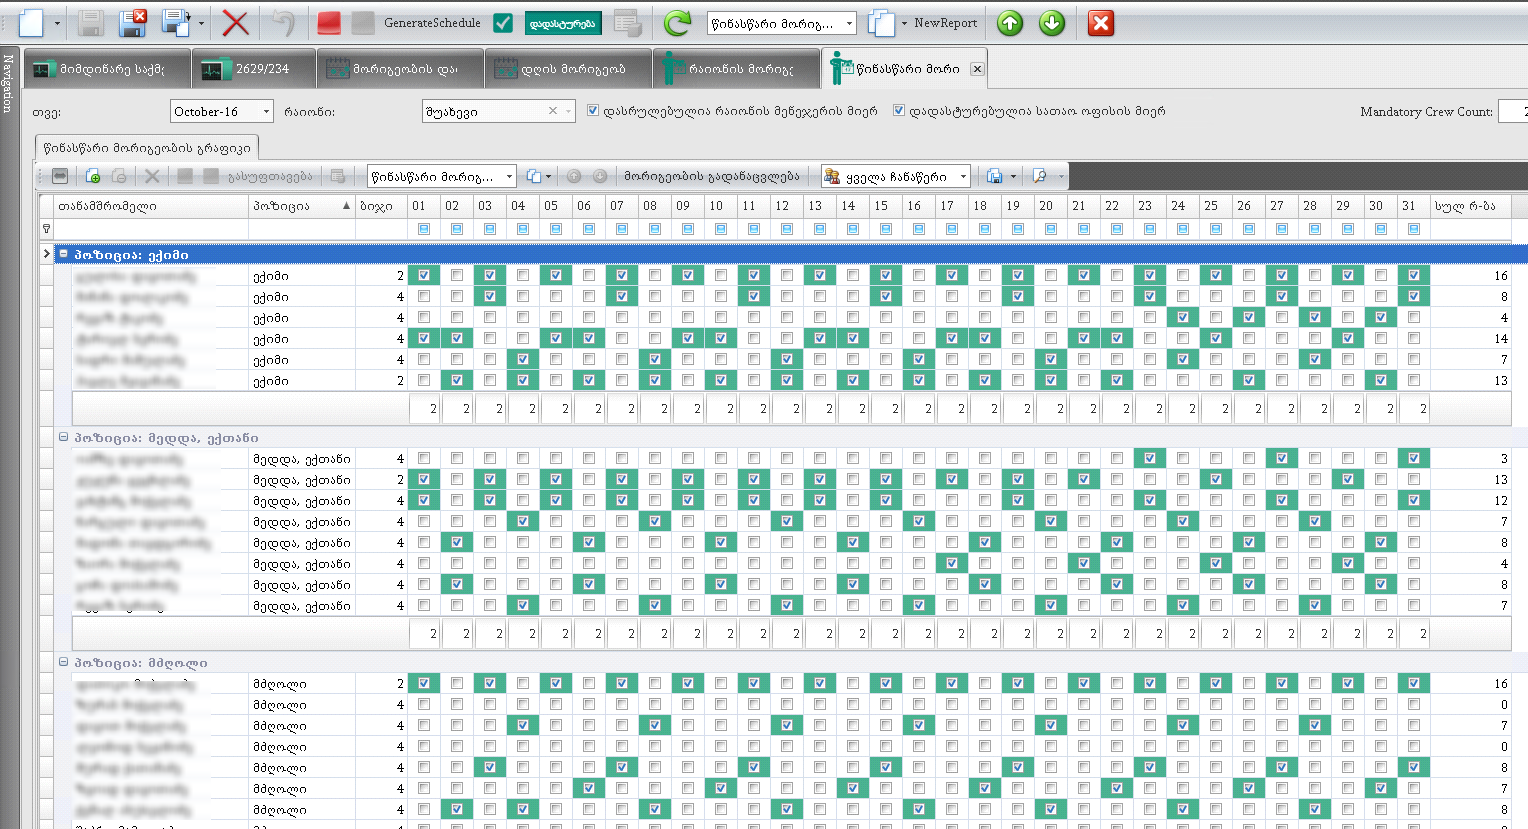The image size is (1528, 829).
Task: Click the NewReport button
Action: (945, 23)
